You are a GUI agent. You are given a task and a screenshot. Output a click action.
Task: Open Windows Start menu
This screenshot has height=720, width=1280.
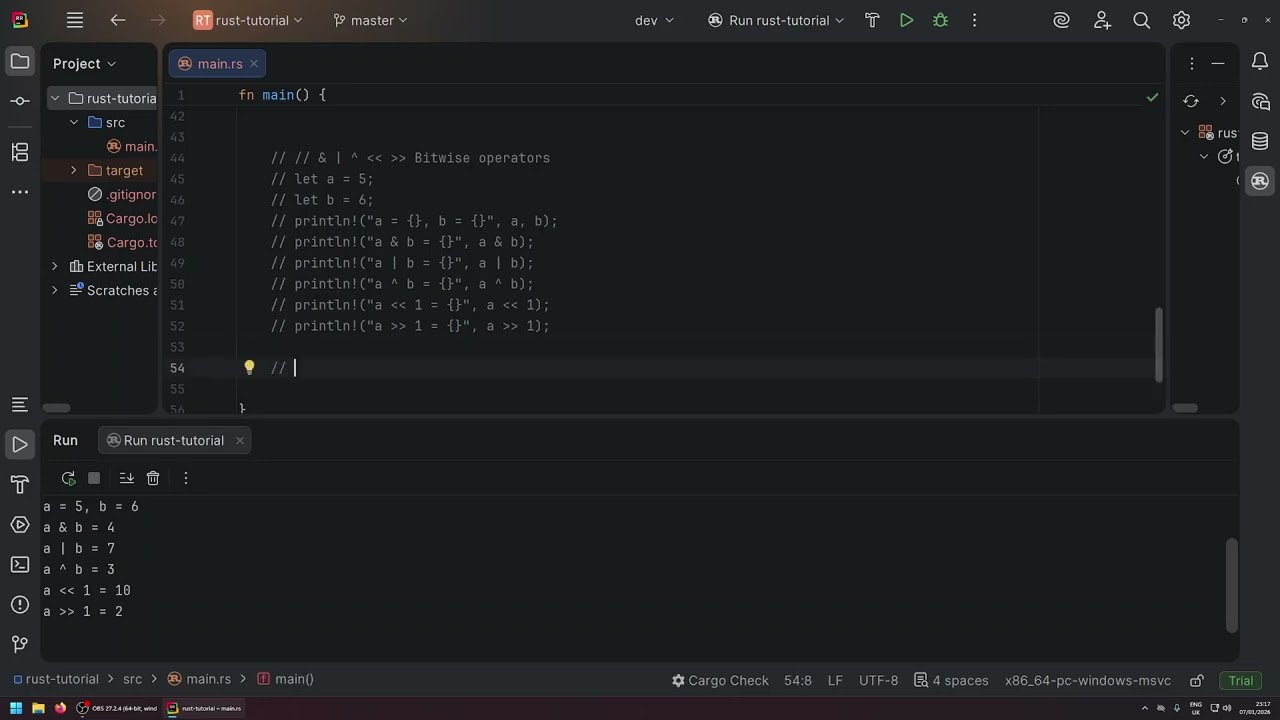[x=16, y=708]
